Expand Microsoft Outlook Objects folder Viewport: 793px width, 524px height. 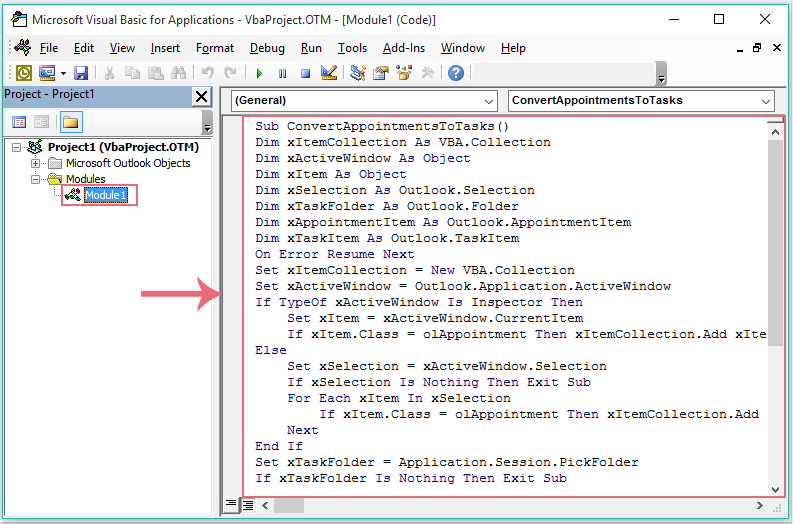[35, 163]
